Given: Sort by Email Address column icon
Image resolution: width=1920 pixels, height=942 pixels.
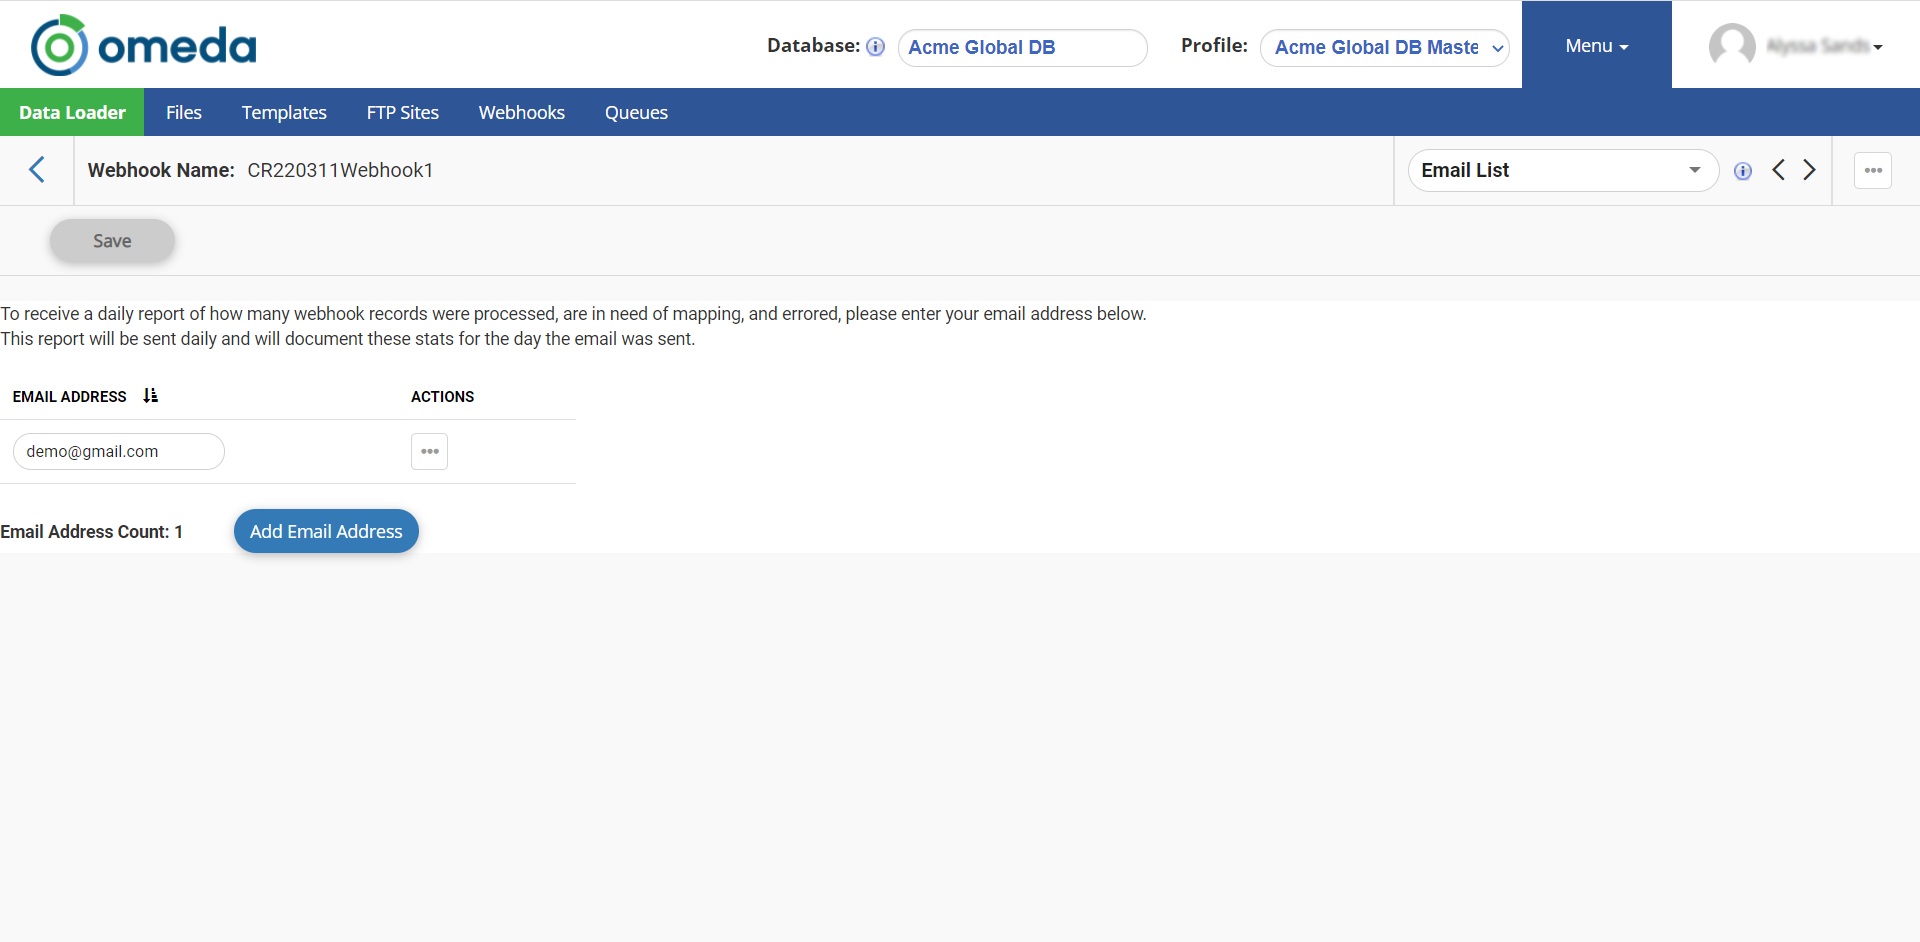Looking at the screenshot, I should [x=150, y=396].
